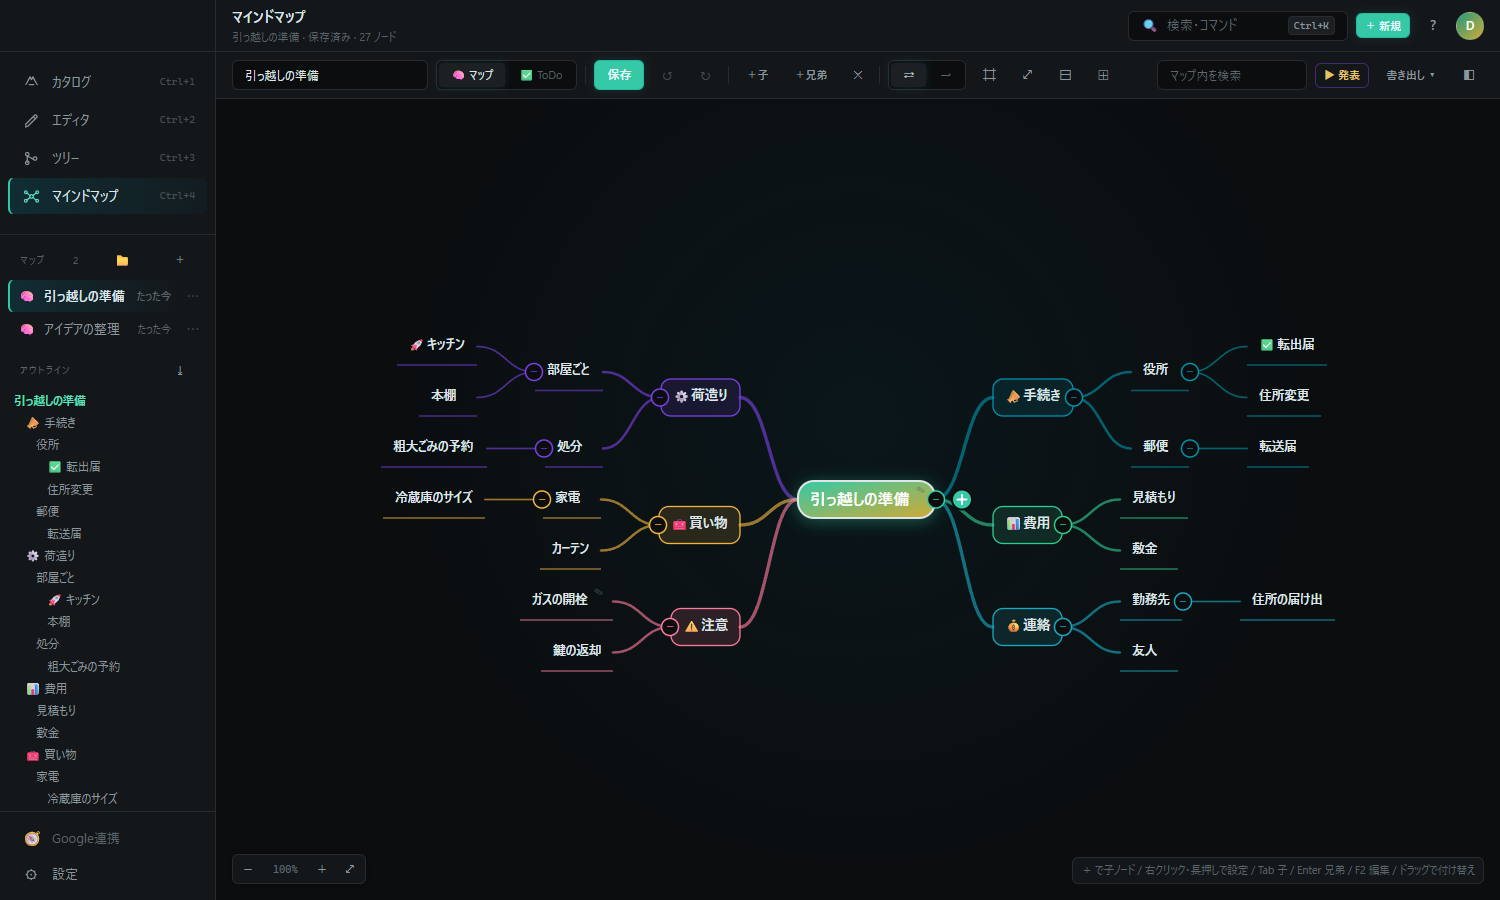Collapse the 費用 node
This screenshot has width=1500, height=900.
1063,525
